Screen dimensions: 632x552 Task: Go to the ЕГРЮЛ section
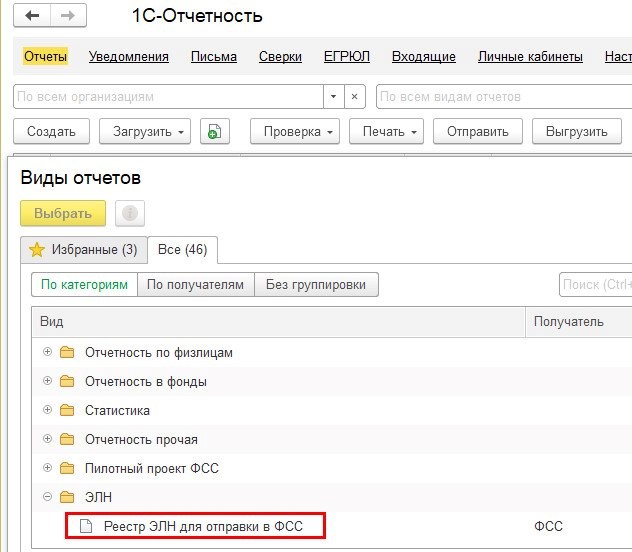[x=346, y=57]
